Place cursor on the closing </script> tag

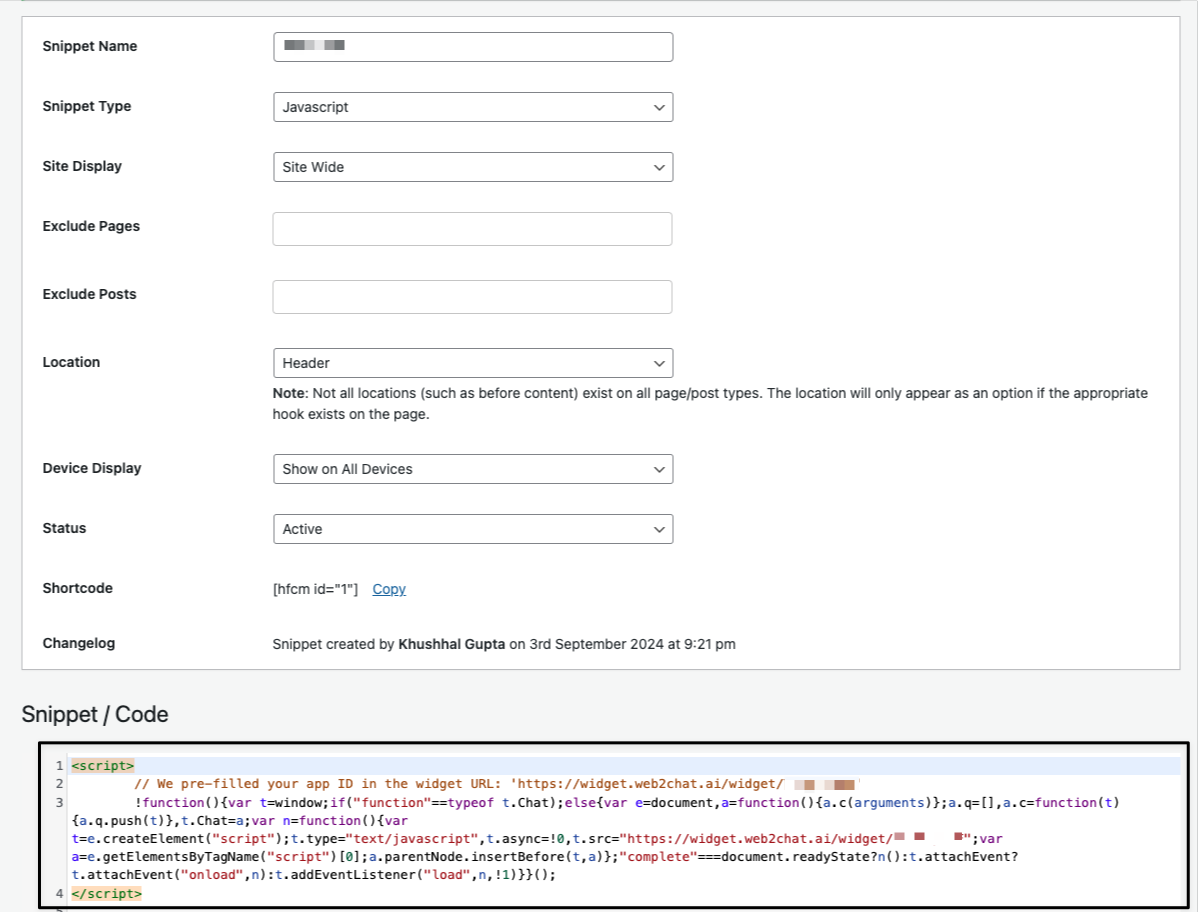click(x=107, y=894)
